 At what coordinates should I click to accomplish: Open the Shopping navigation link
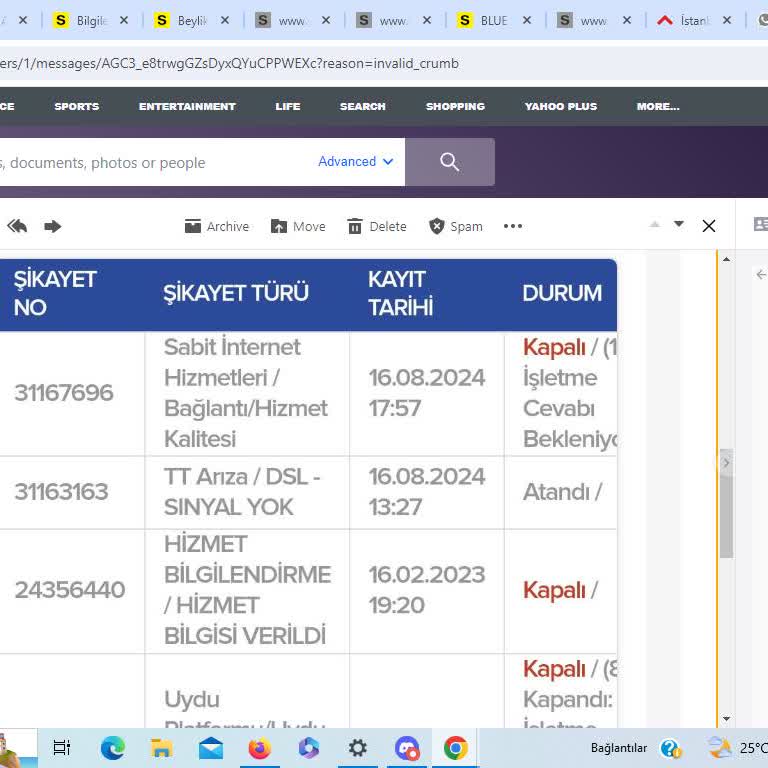point(455,106)
